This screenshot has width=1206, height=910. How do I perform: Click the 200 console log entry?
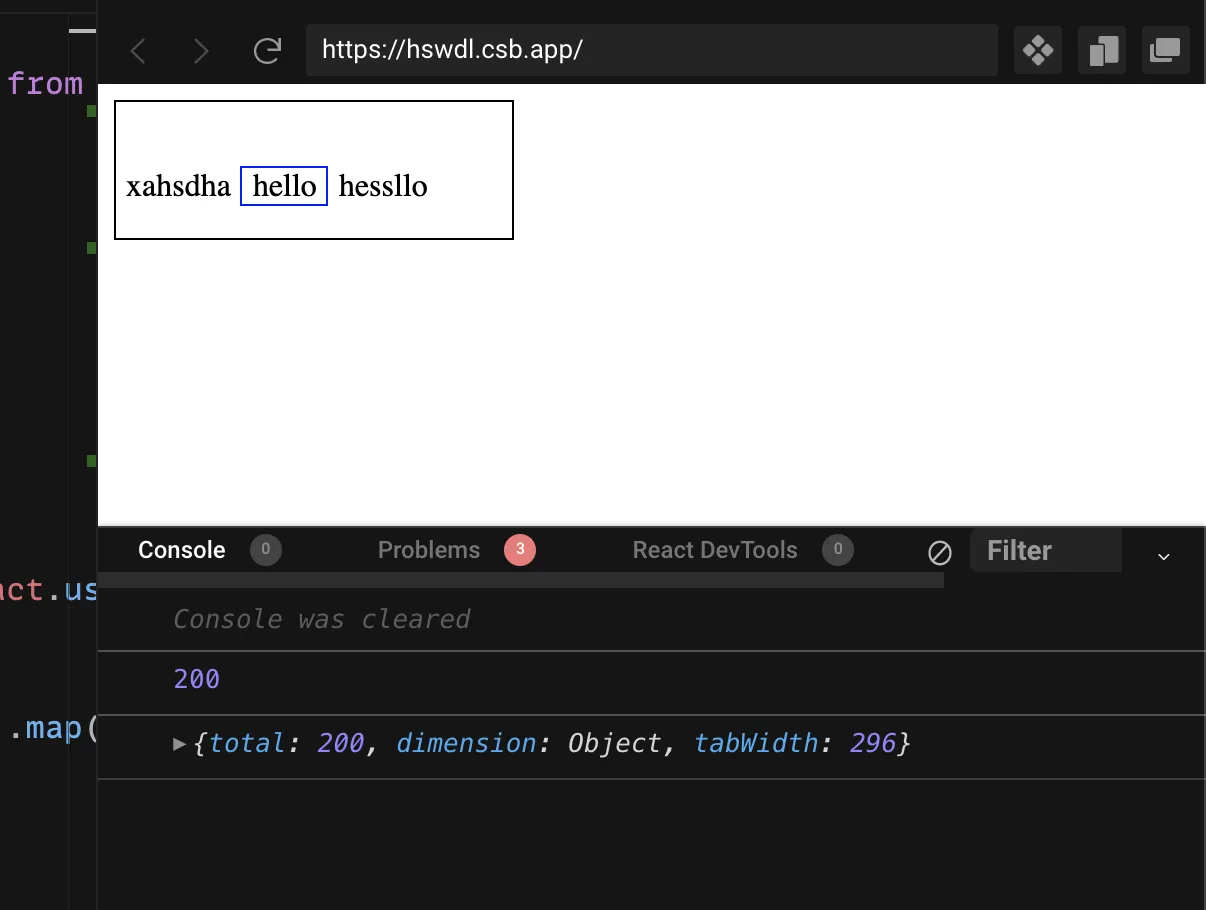pyautogui.click(x=197, y=680)
